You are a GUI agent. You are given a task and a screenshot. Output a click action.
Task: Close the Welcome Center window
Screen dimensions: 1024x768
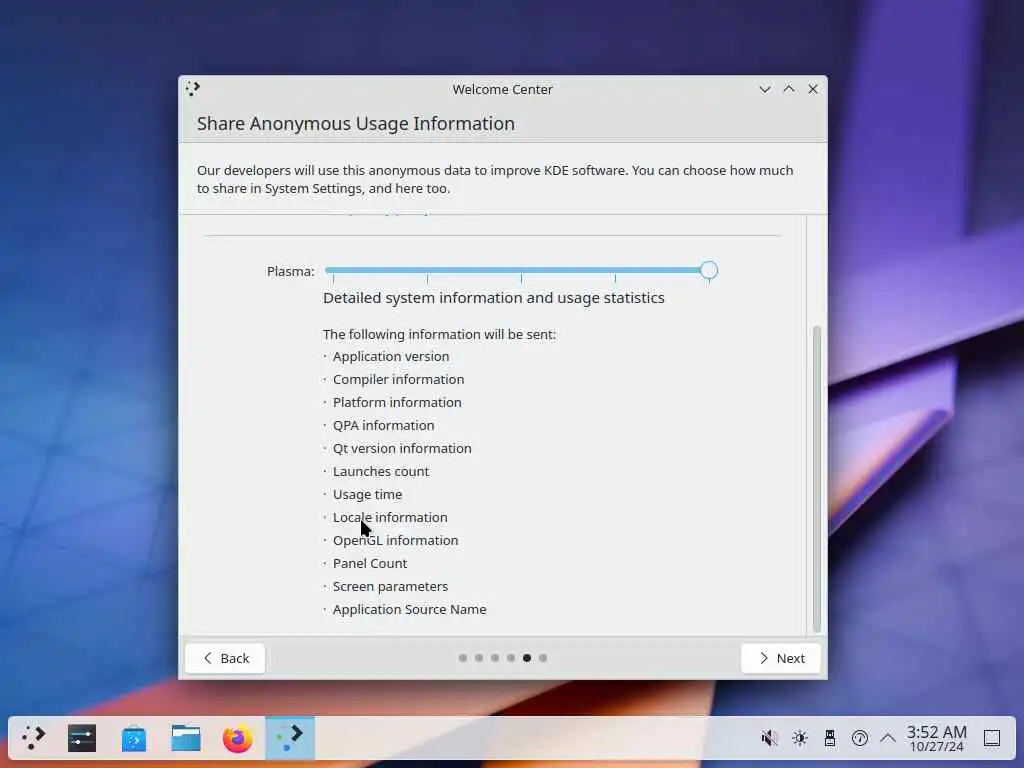point(813,89)
